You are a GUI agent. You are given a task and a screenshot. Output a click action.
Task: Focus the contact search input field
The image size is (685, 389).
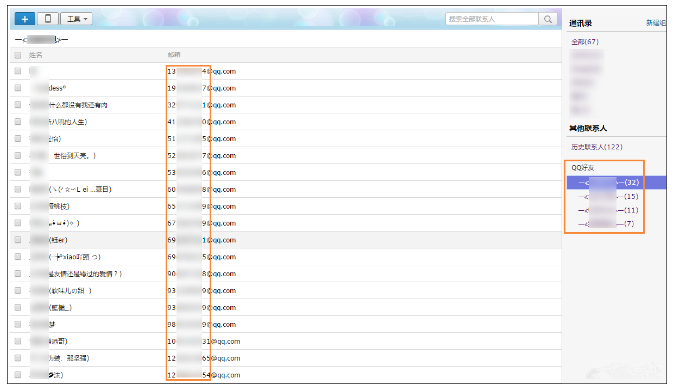(x=492, y=19)
